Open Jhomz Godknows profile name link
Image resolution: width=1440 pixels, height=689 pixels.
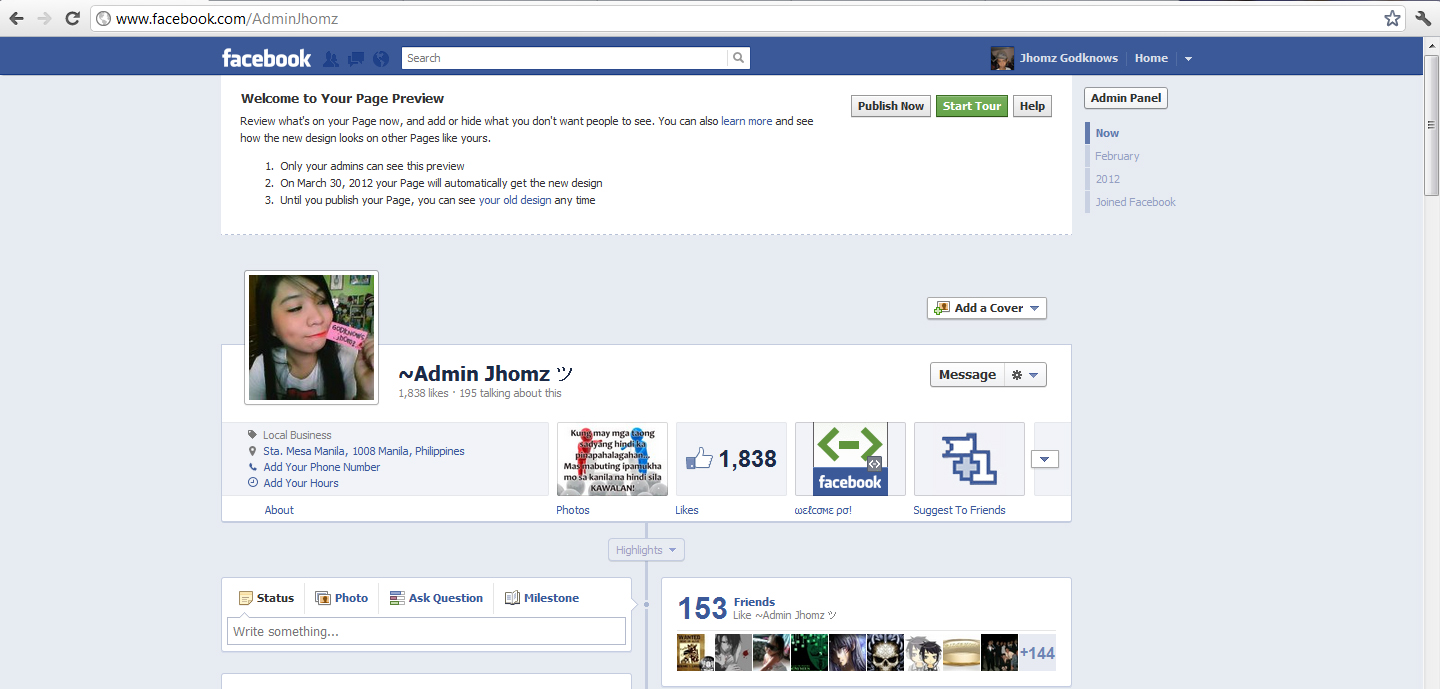point(1068,58)
